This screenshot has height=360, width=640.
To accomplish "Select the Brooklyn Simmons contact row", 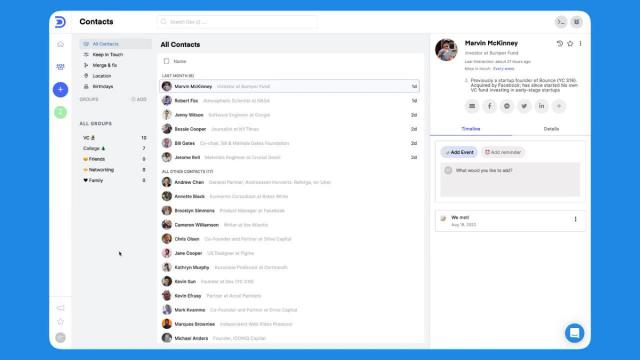I will (289, 211).
